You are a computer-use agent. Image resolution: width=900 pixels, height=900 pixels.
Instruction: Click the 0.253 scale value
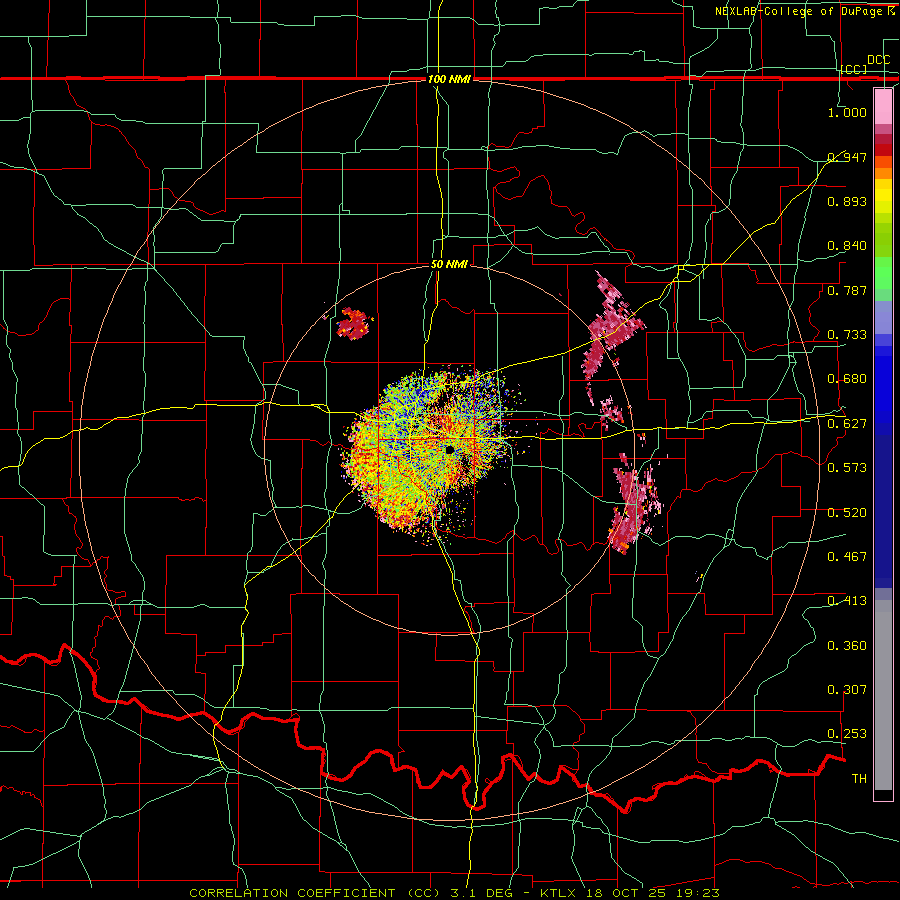(x=847, y=733)
